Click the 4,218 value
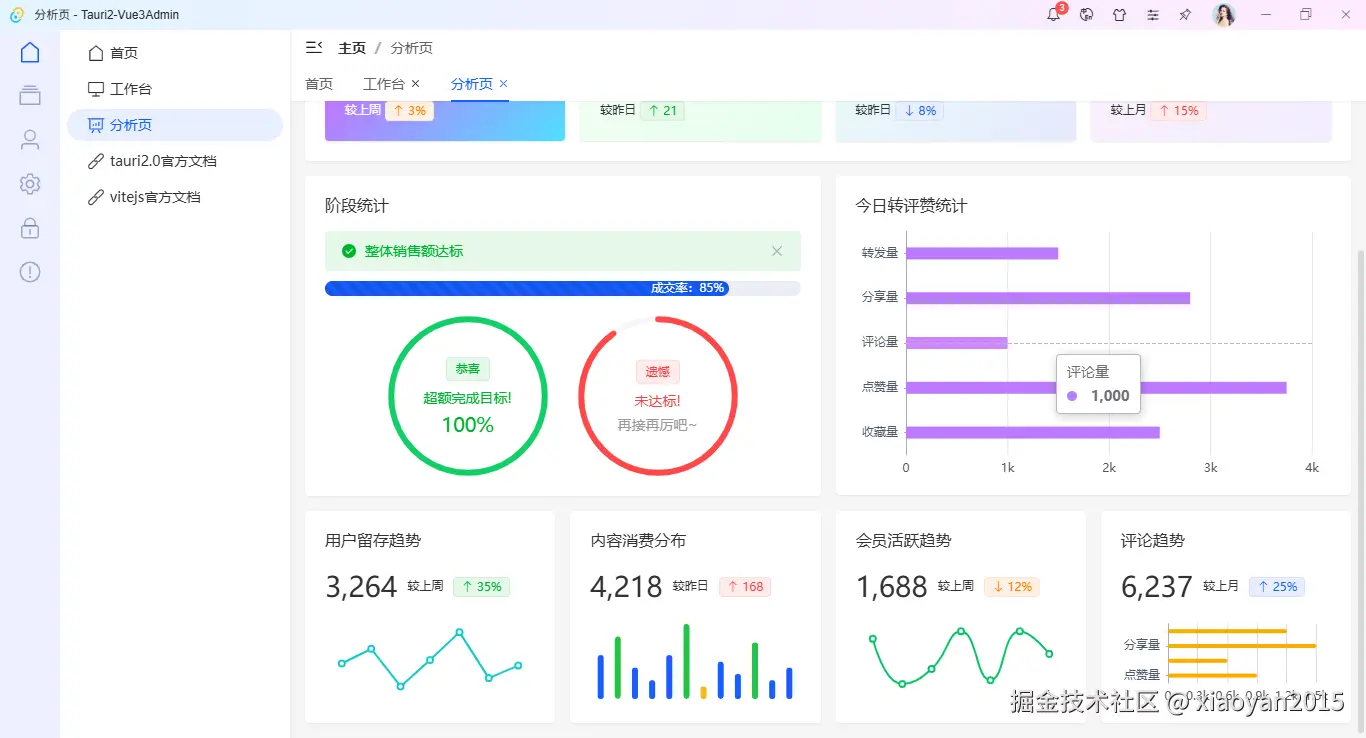 626,587
